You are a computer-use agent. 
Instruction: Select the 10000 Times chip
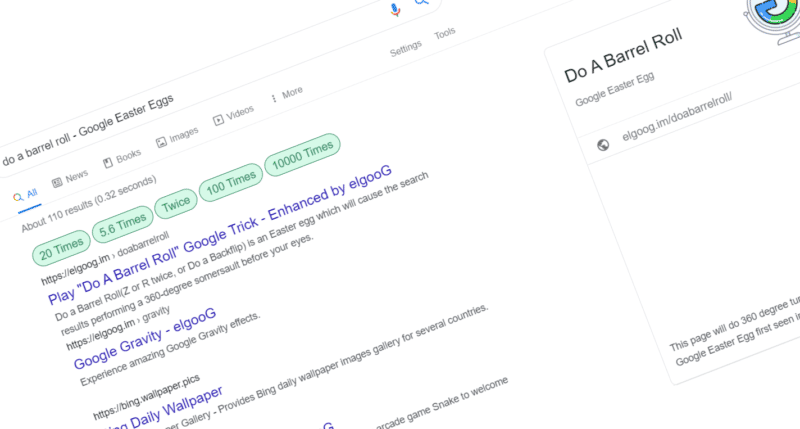click(x=302, y=155)
